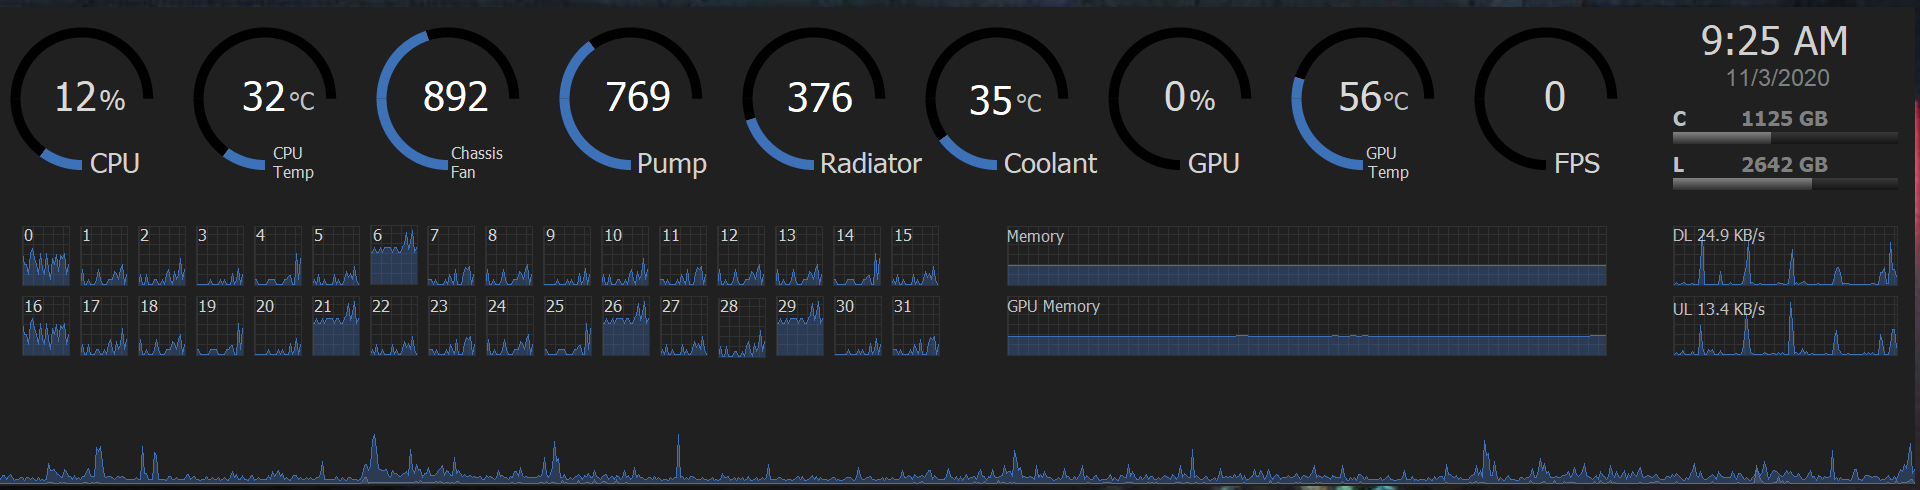1920x490 pixels.
Task: Select the CPU Temp gauge reading 32°C
Action: click(265, 99)
